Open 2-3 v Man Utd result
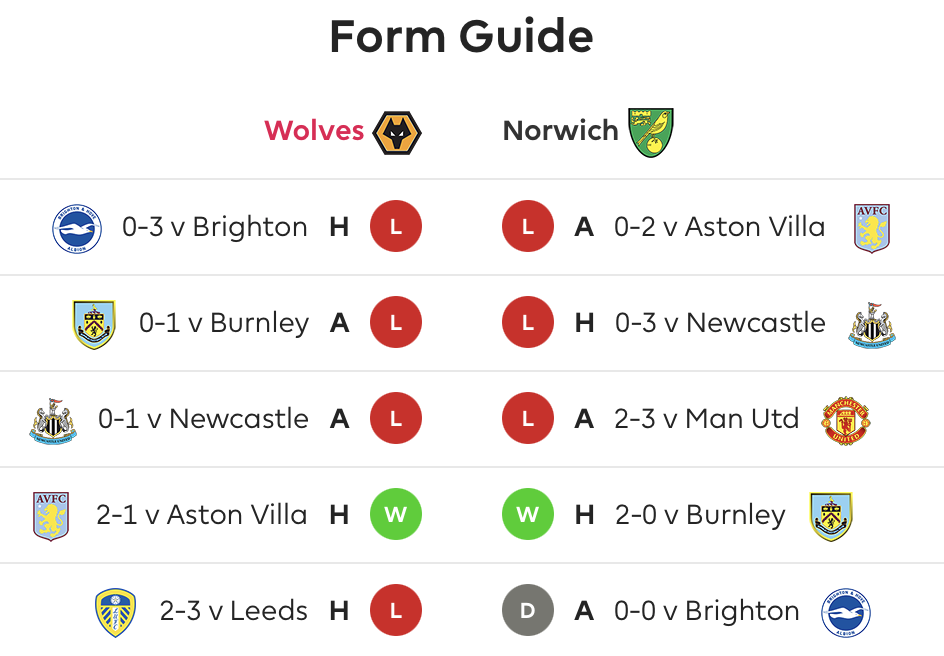 (707, 419)
